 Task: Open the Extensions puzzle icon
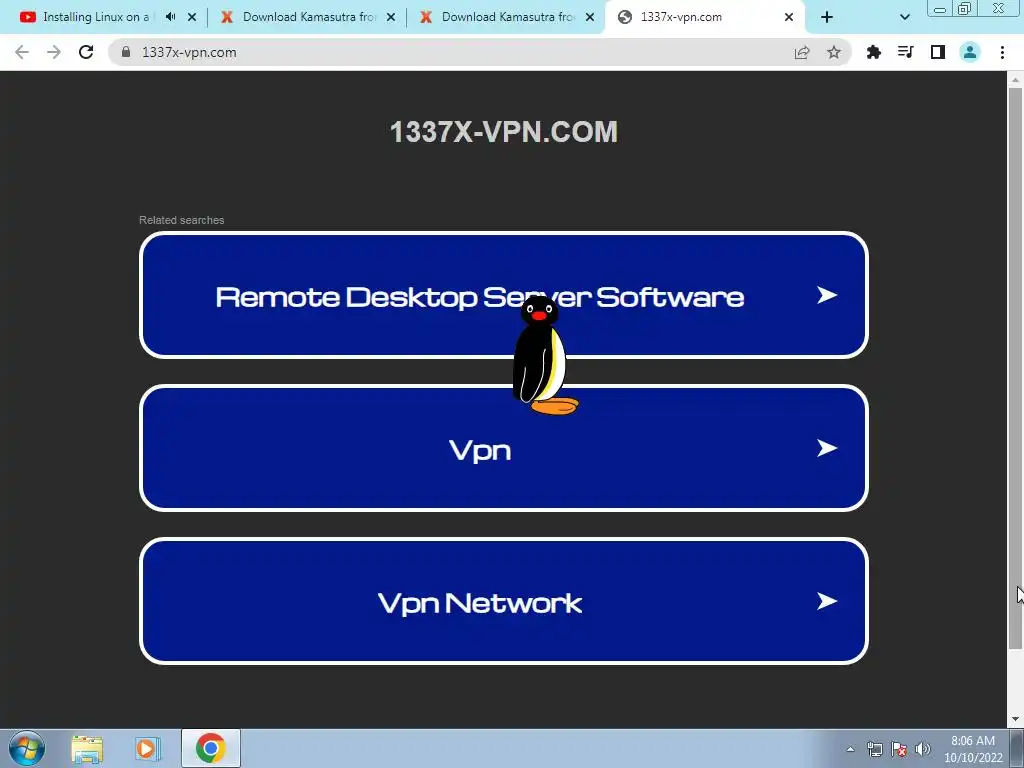(874, 52)
